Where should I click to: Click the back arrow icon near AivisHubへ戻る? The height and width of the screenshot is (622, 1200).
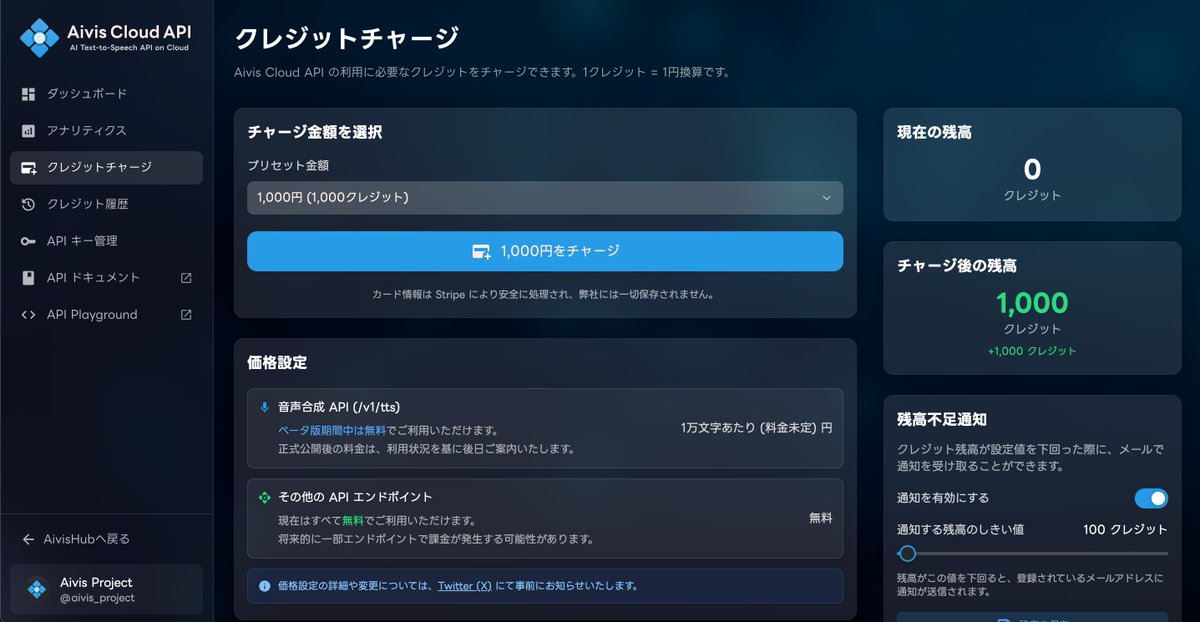tap(28, 539)
